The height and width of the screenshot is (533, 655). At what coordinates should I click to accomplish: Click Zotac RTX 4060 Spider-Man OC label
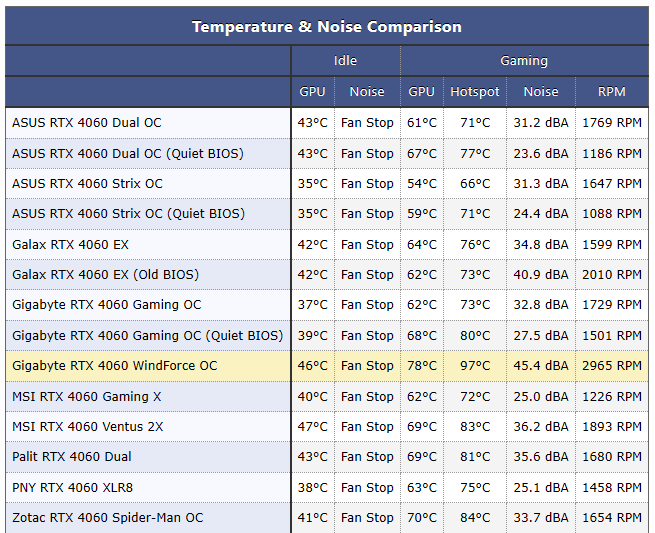coord(107,518)
